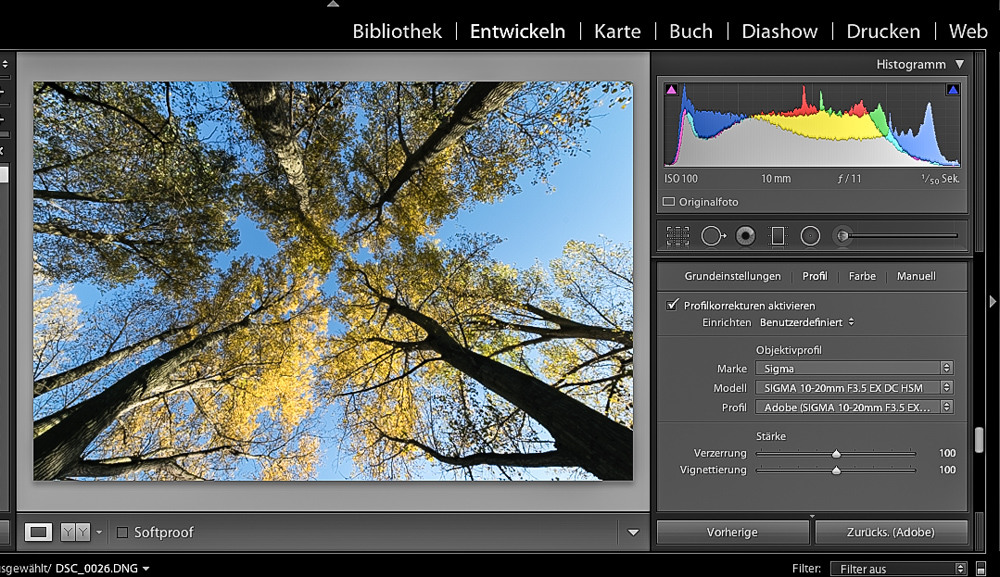Select the Radial Filter tool
This screenshot has height=577, width=1000.
810,236
